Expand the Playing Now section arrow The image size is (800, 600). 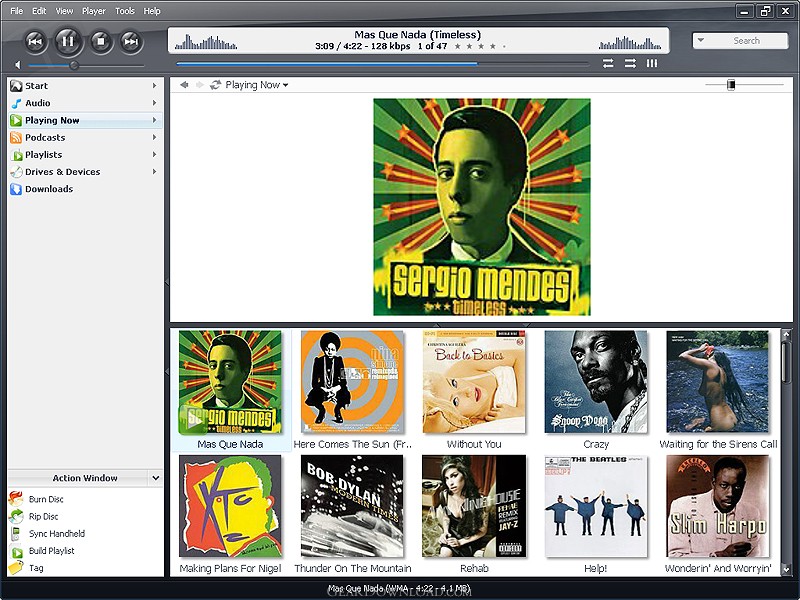154,120
